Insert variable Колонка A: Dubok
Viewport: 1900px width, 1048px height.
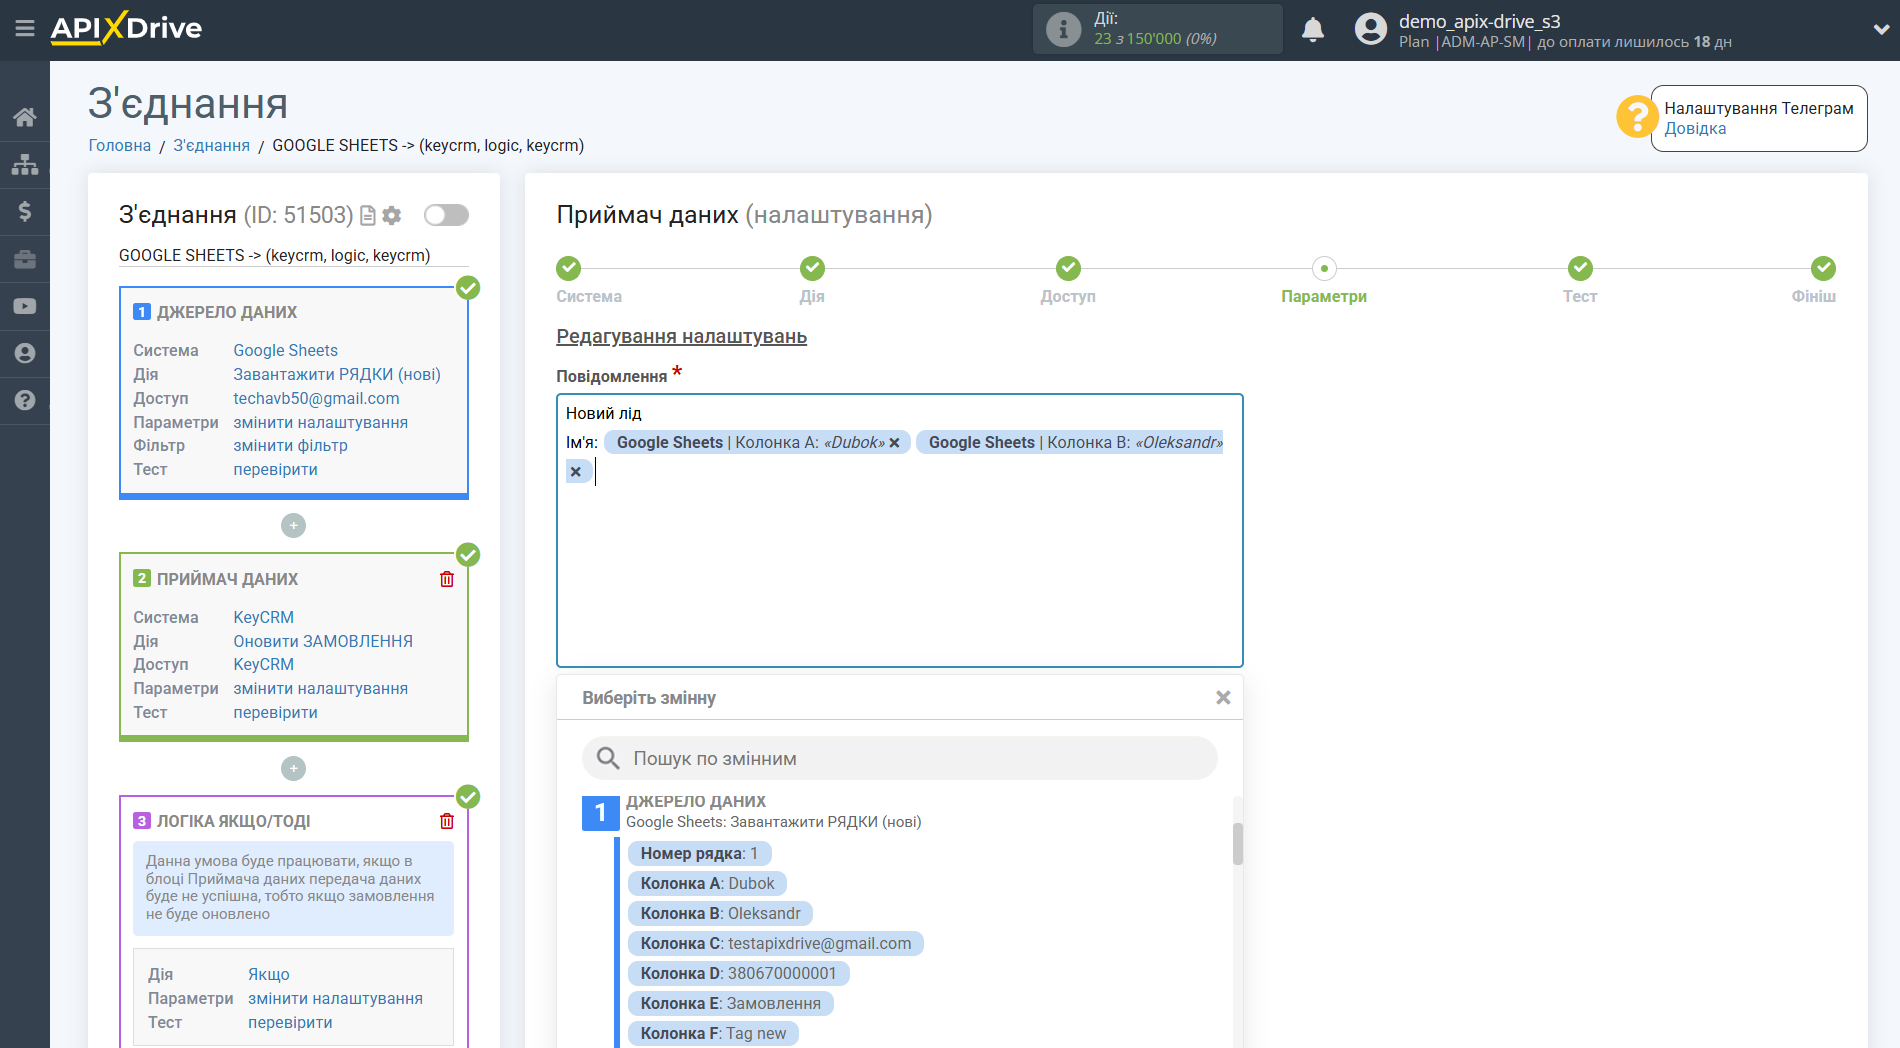click(x=707, y=883)
